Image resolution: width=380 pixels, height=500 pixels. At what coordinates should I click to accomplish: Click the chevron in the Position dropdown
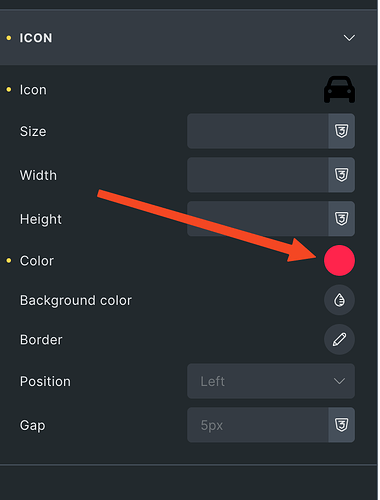339,381
